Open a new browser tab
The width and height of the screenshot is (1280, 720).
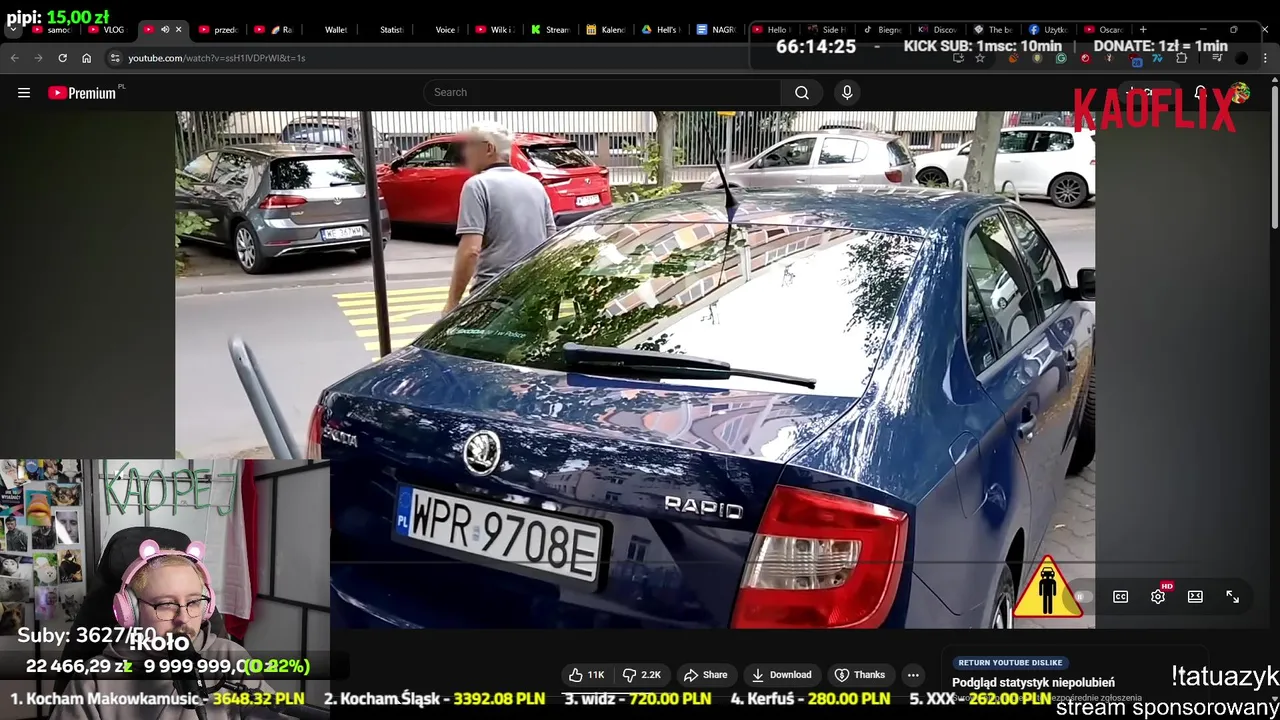[1143, 30]
